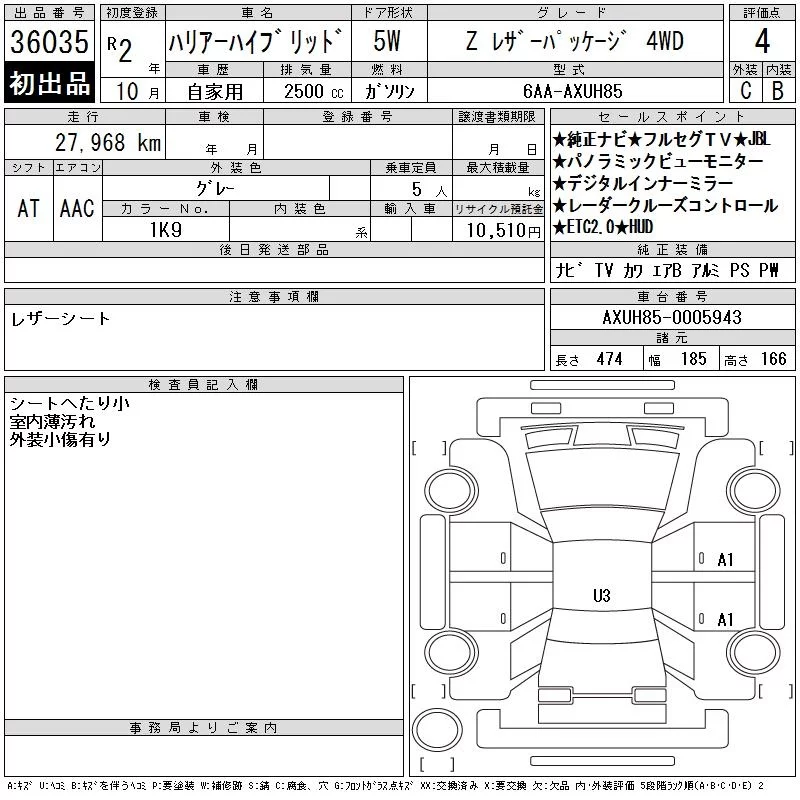
Task: Click the upper A1 scratch mark
Action: pos(725,560)
